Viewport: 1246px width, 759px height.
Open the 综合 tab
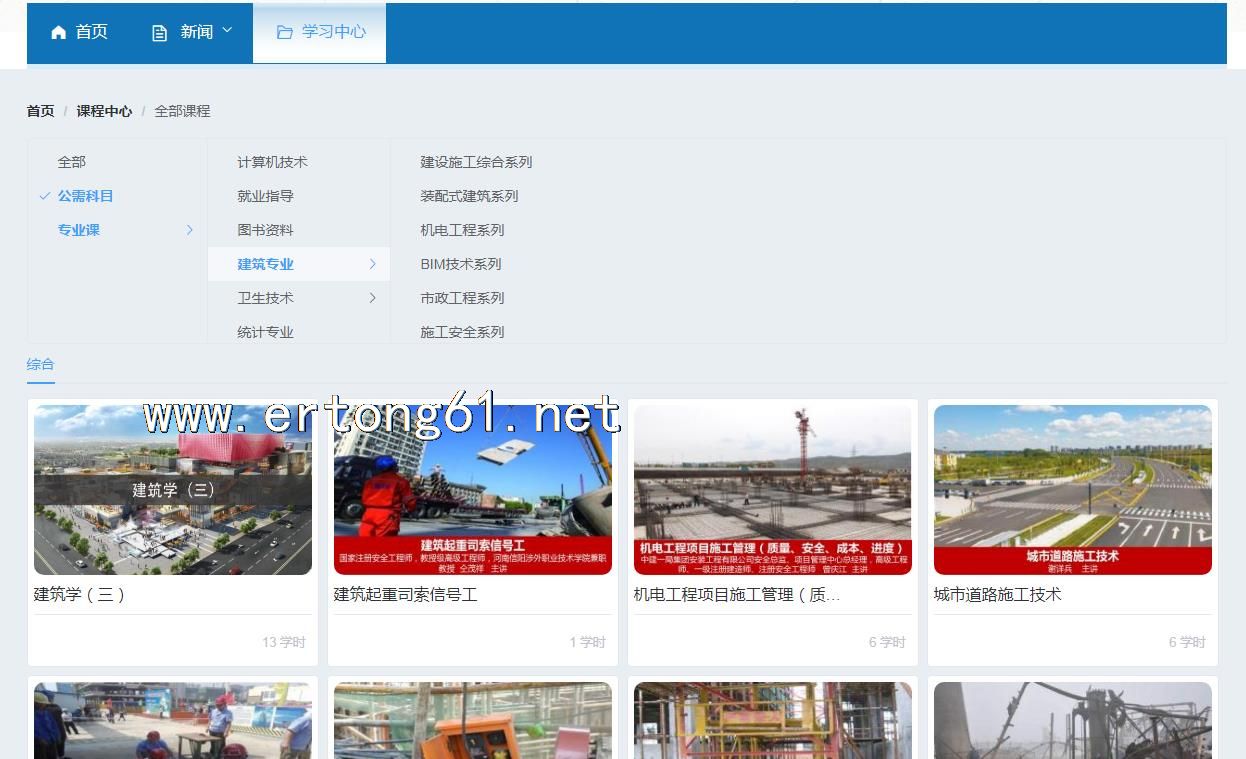[40, 365]
